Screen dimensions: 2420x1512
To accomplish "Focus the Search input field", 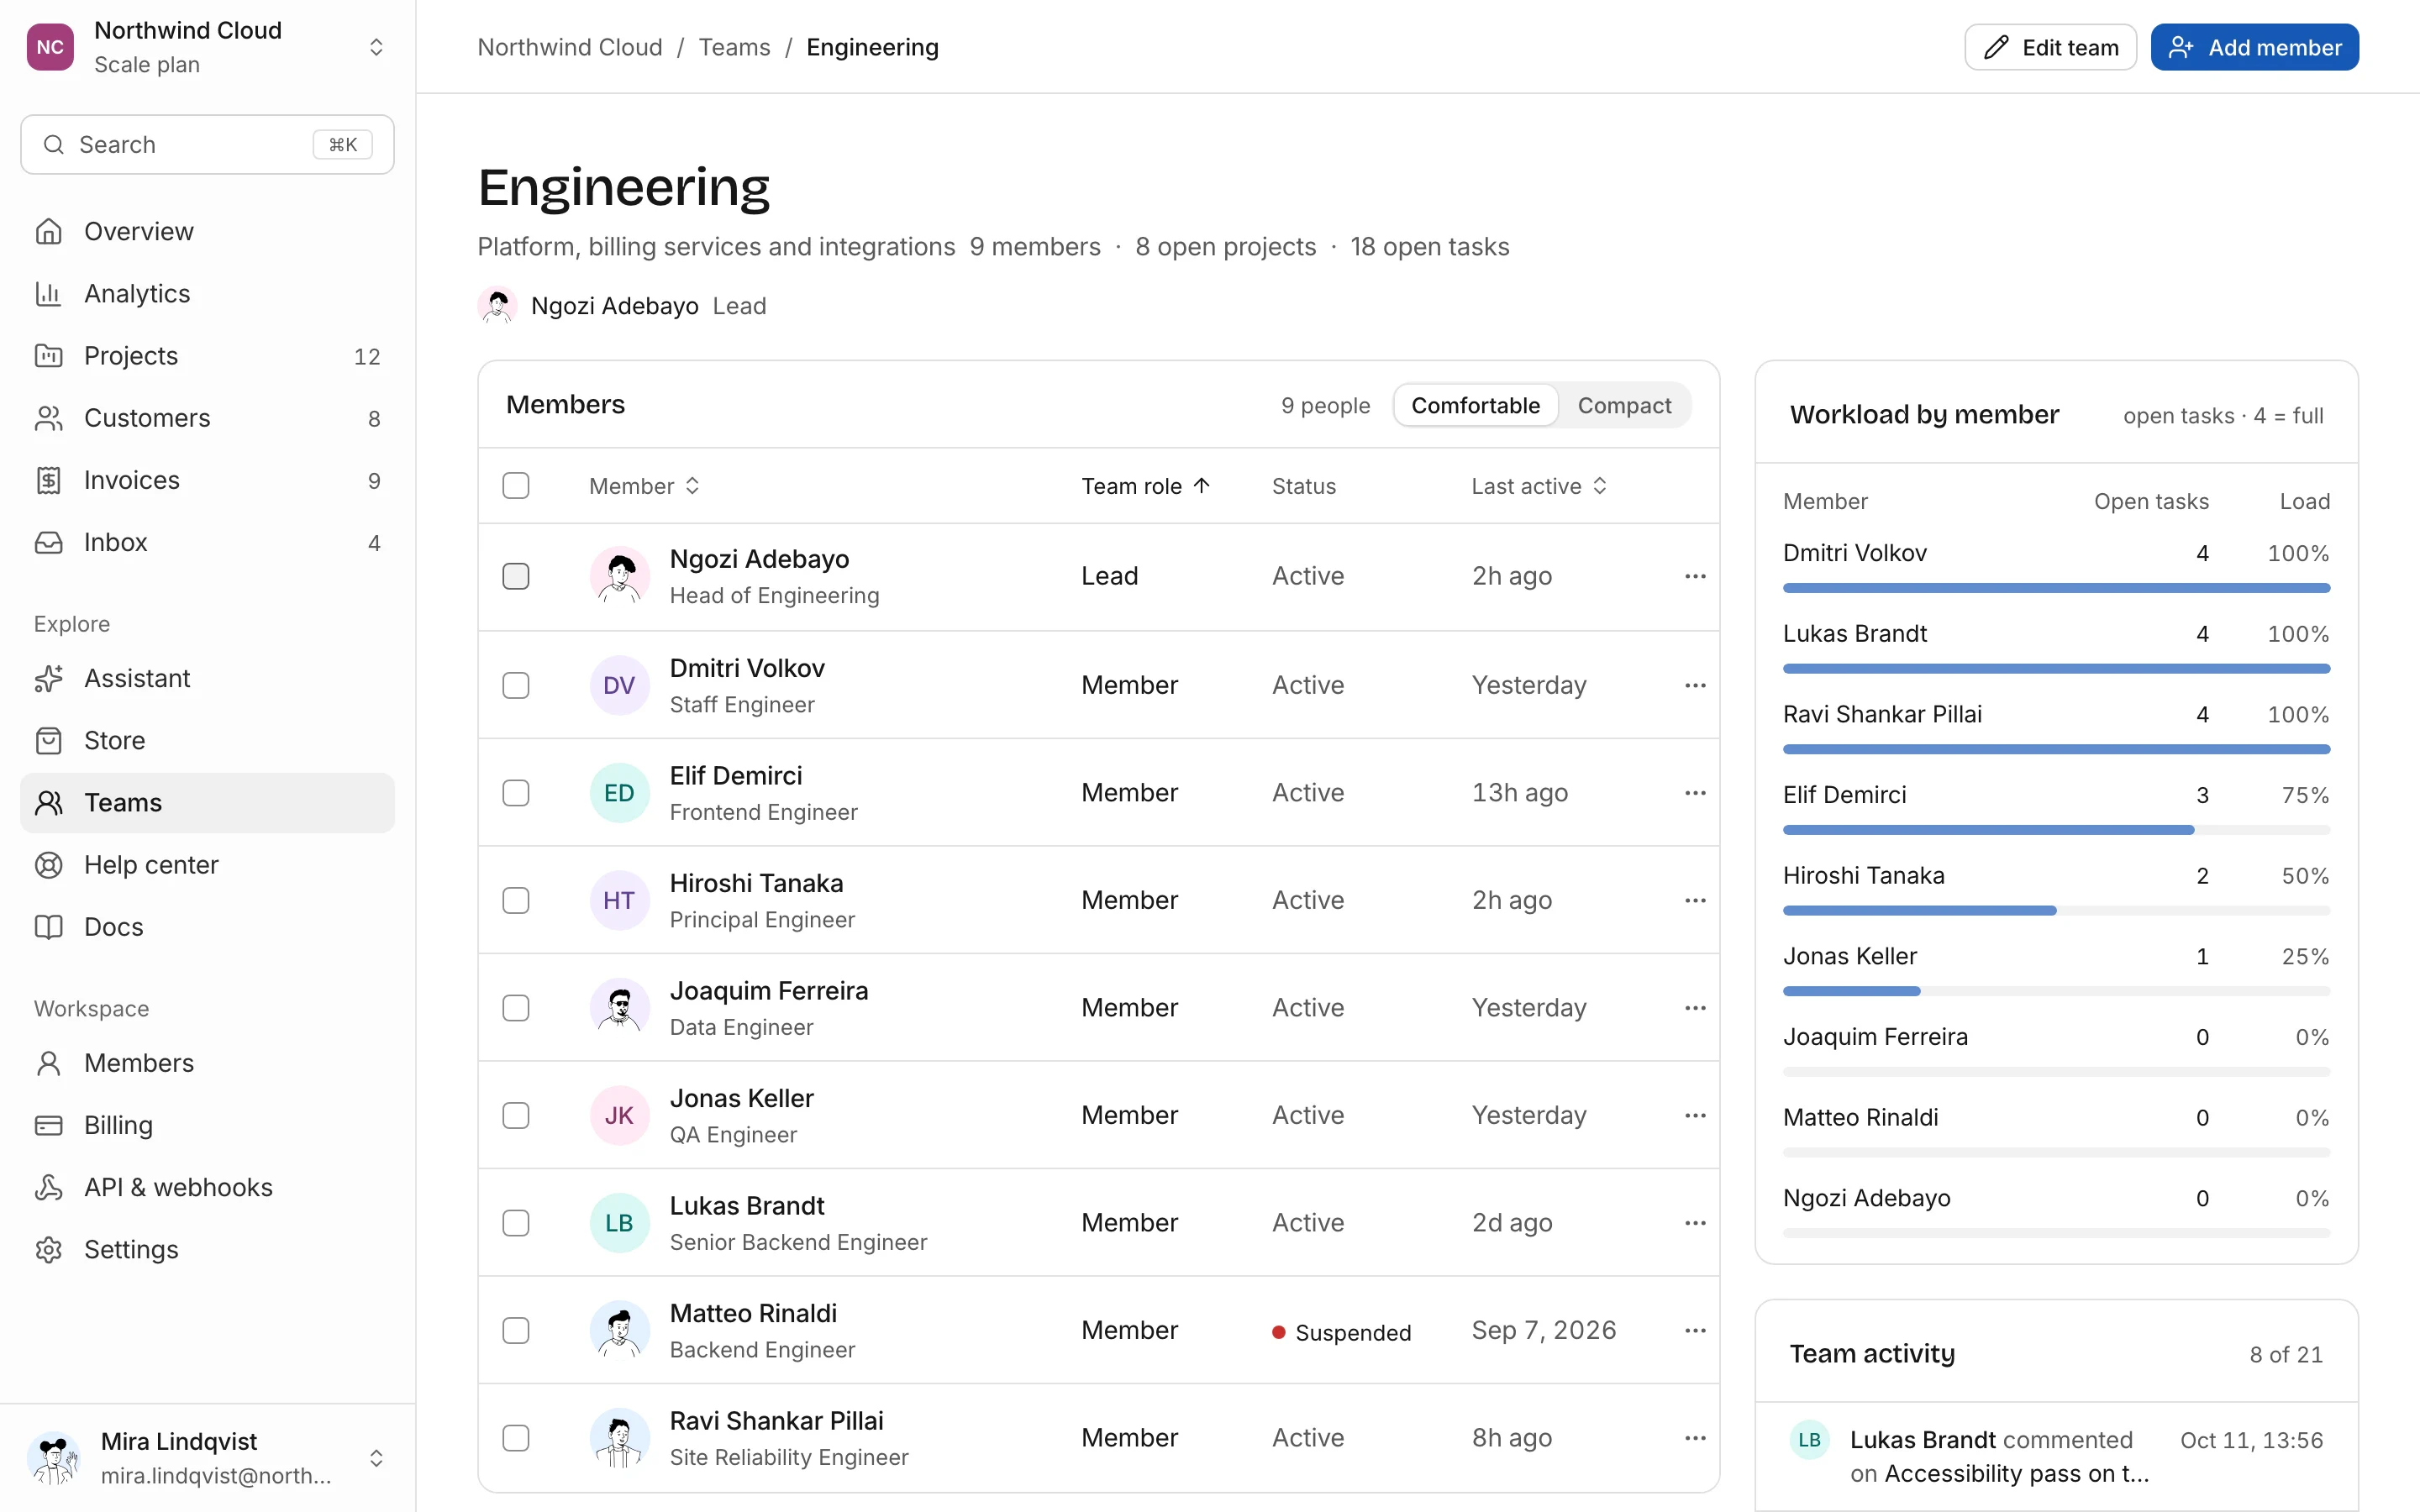I will 207,145.
